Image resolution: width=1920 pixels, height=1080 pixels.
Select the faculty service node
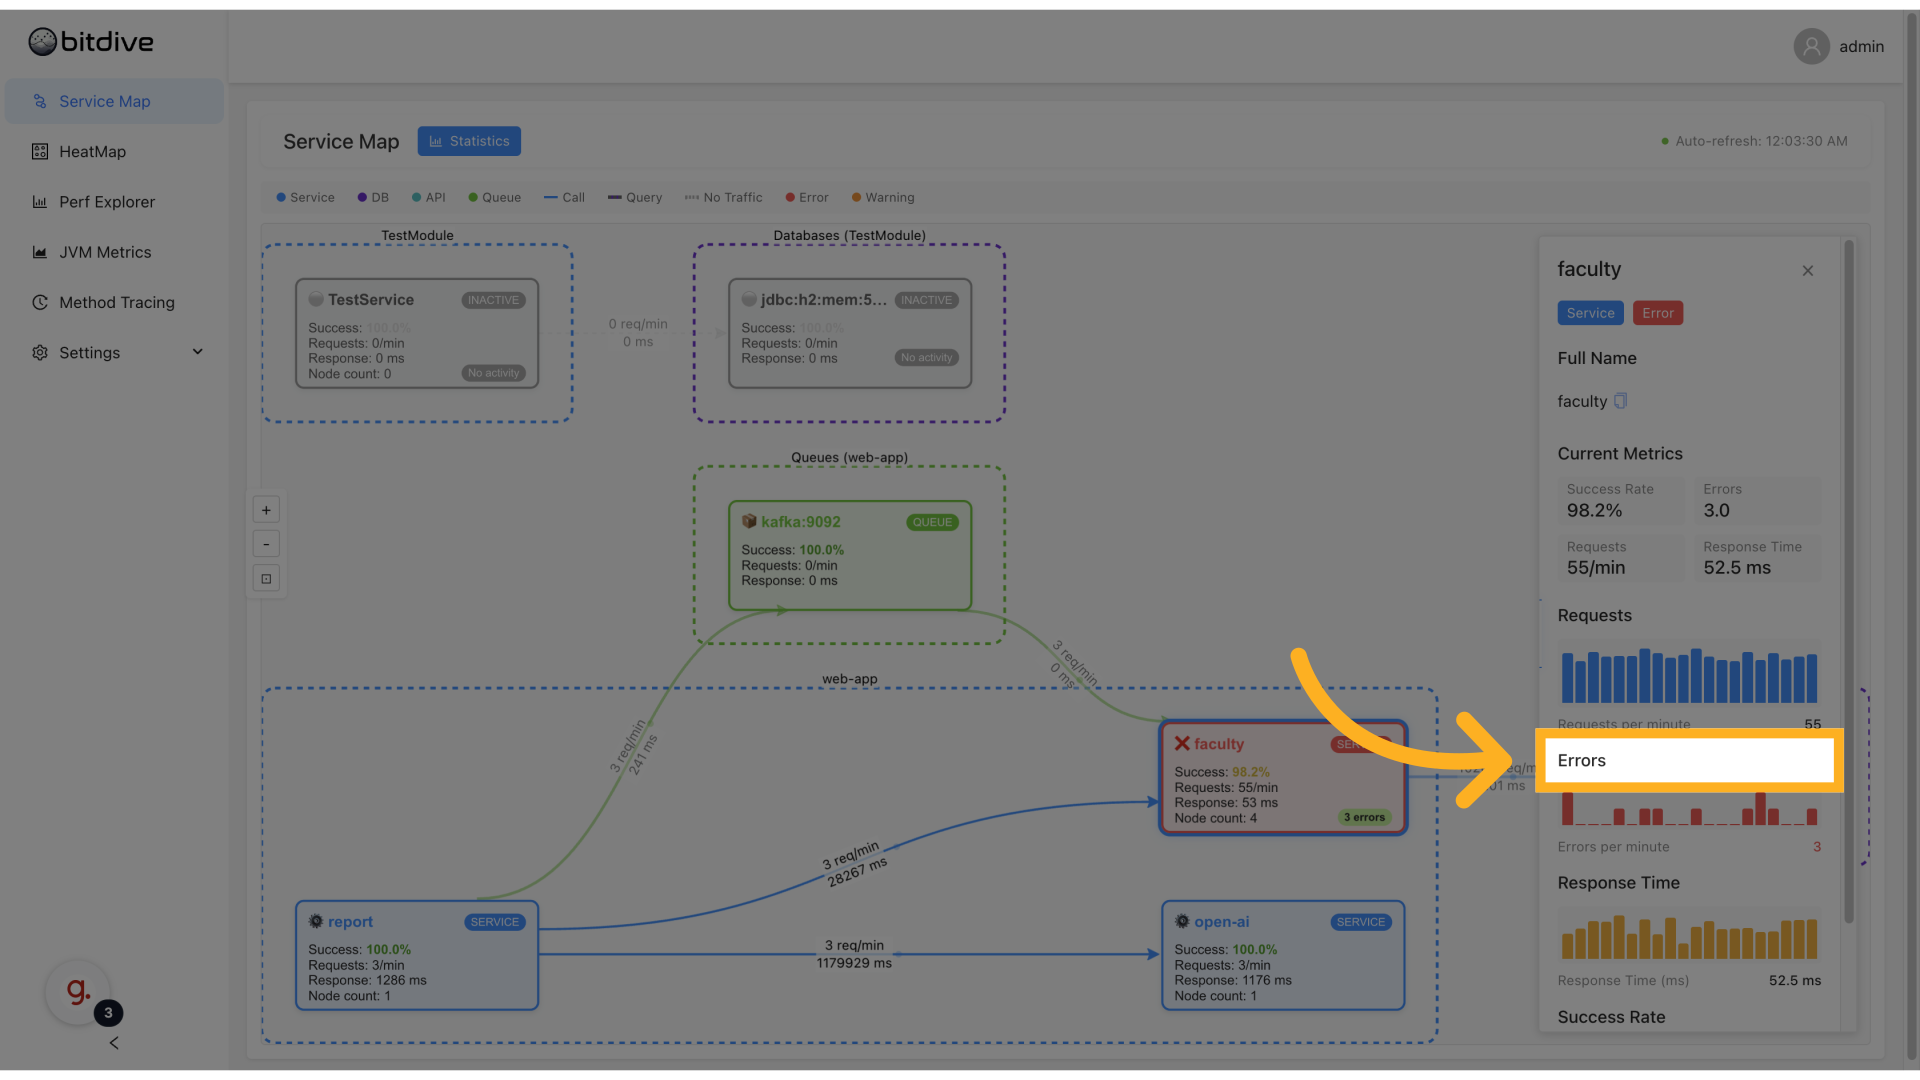[x=1283, y=778]
